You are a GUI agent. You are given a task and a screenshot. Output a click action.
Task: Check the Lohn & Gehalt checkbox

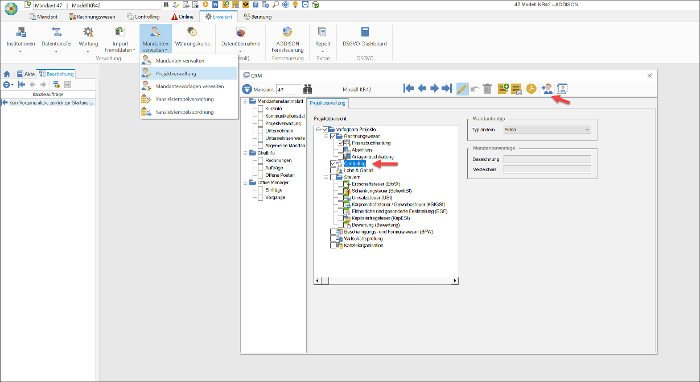coord(333,170)
